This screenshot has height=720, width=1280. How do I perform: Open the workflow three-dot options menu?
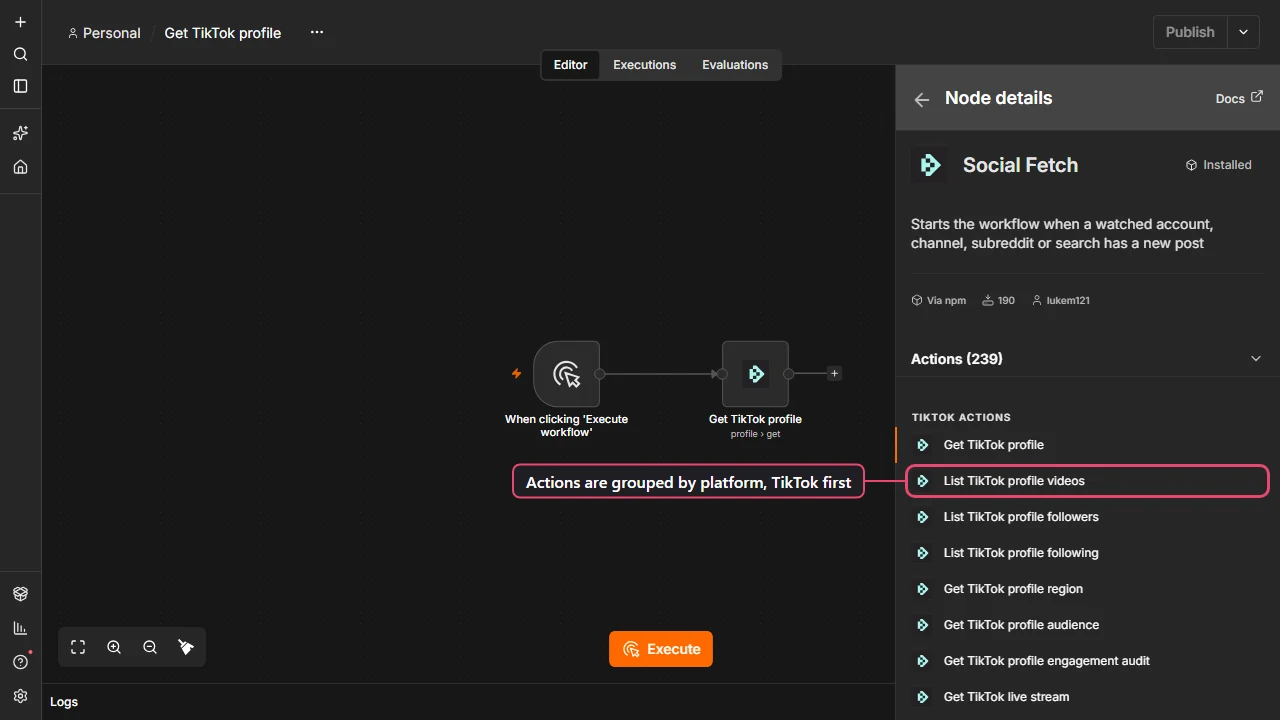[x=317, y=32]
